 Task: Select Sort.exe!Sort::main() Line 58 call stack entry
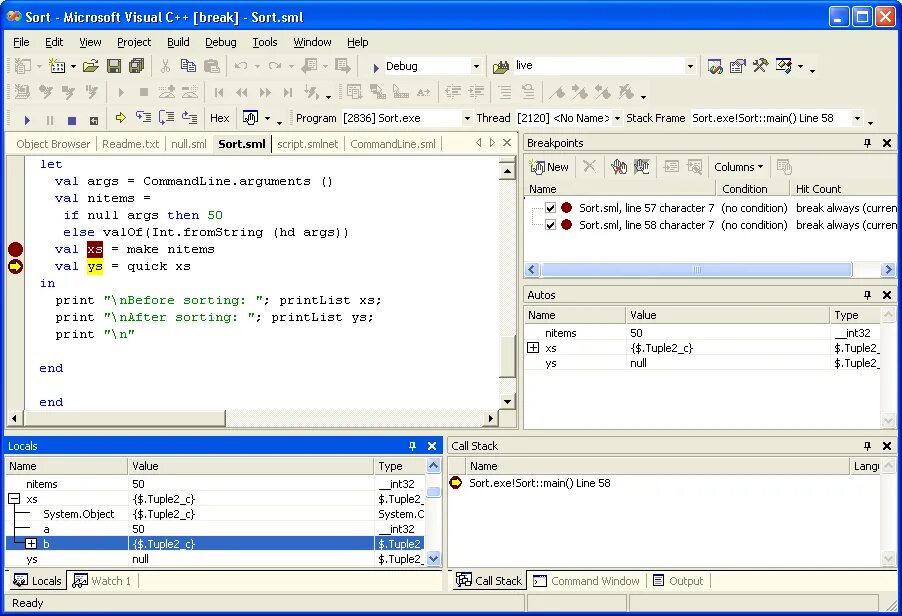coord(540,483)
